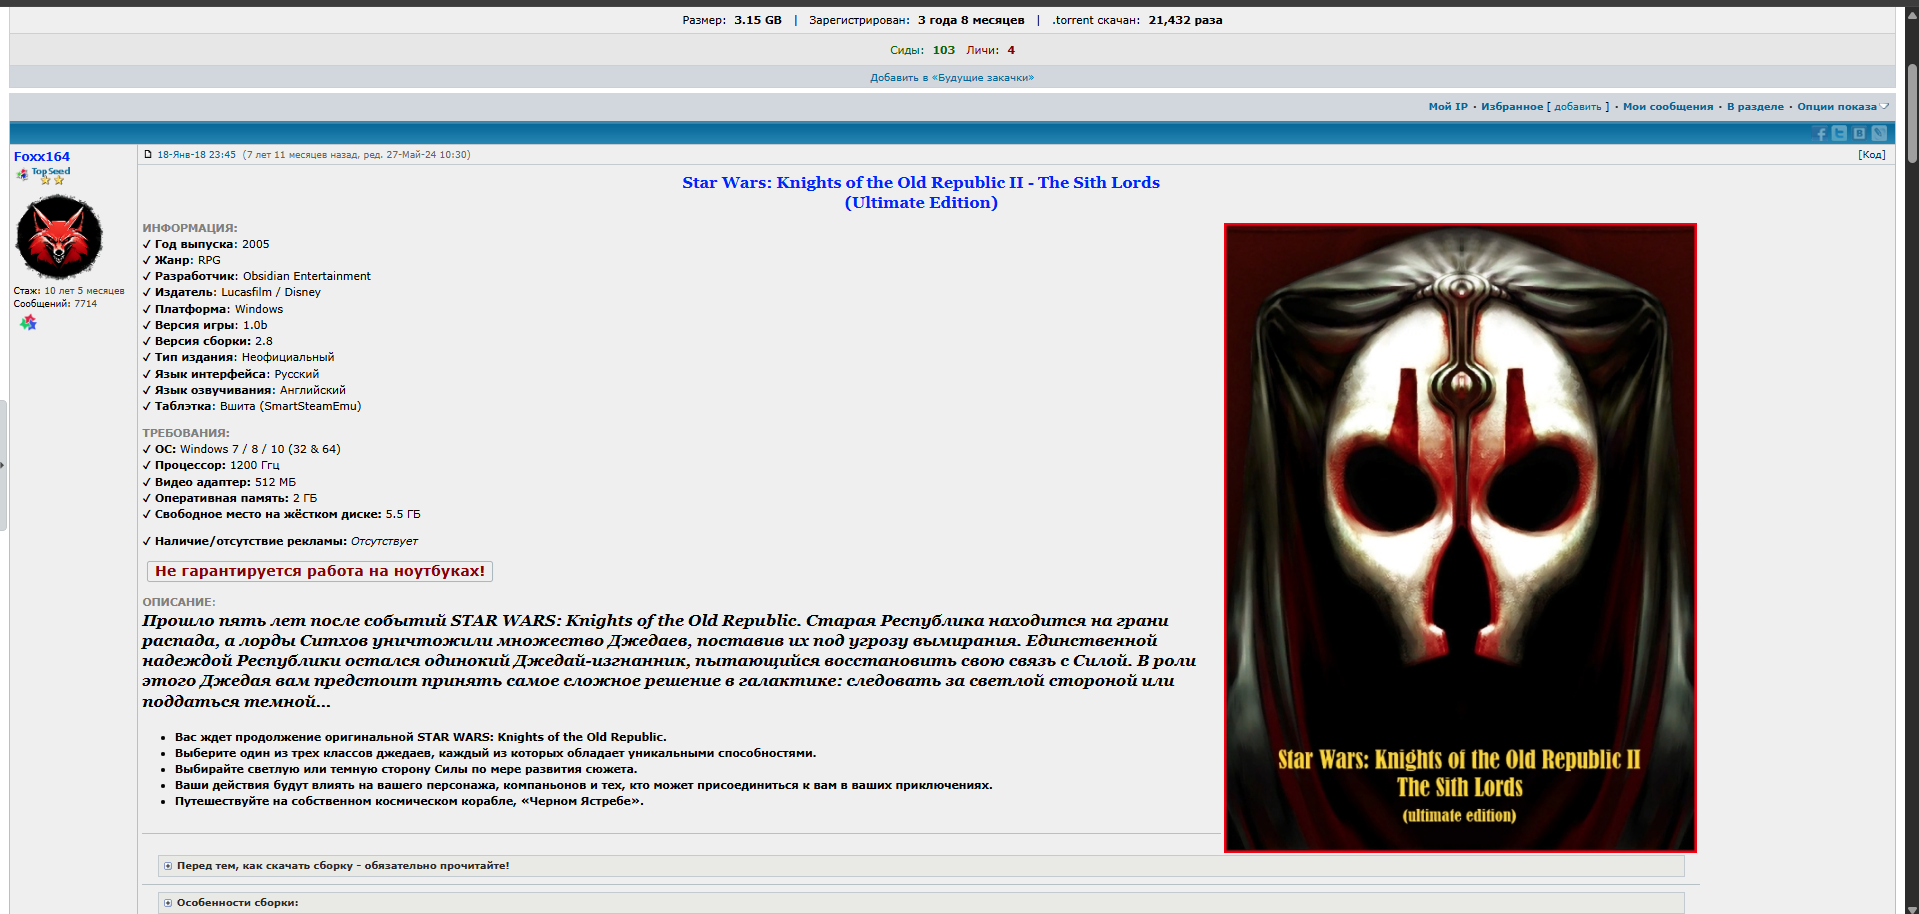Click the Star Wars KOTOR II title
Screen dimensions: 1919x914
pyautogui.click(x=921, y=192)
